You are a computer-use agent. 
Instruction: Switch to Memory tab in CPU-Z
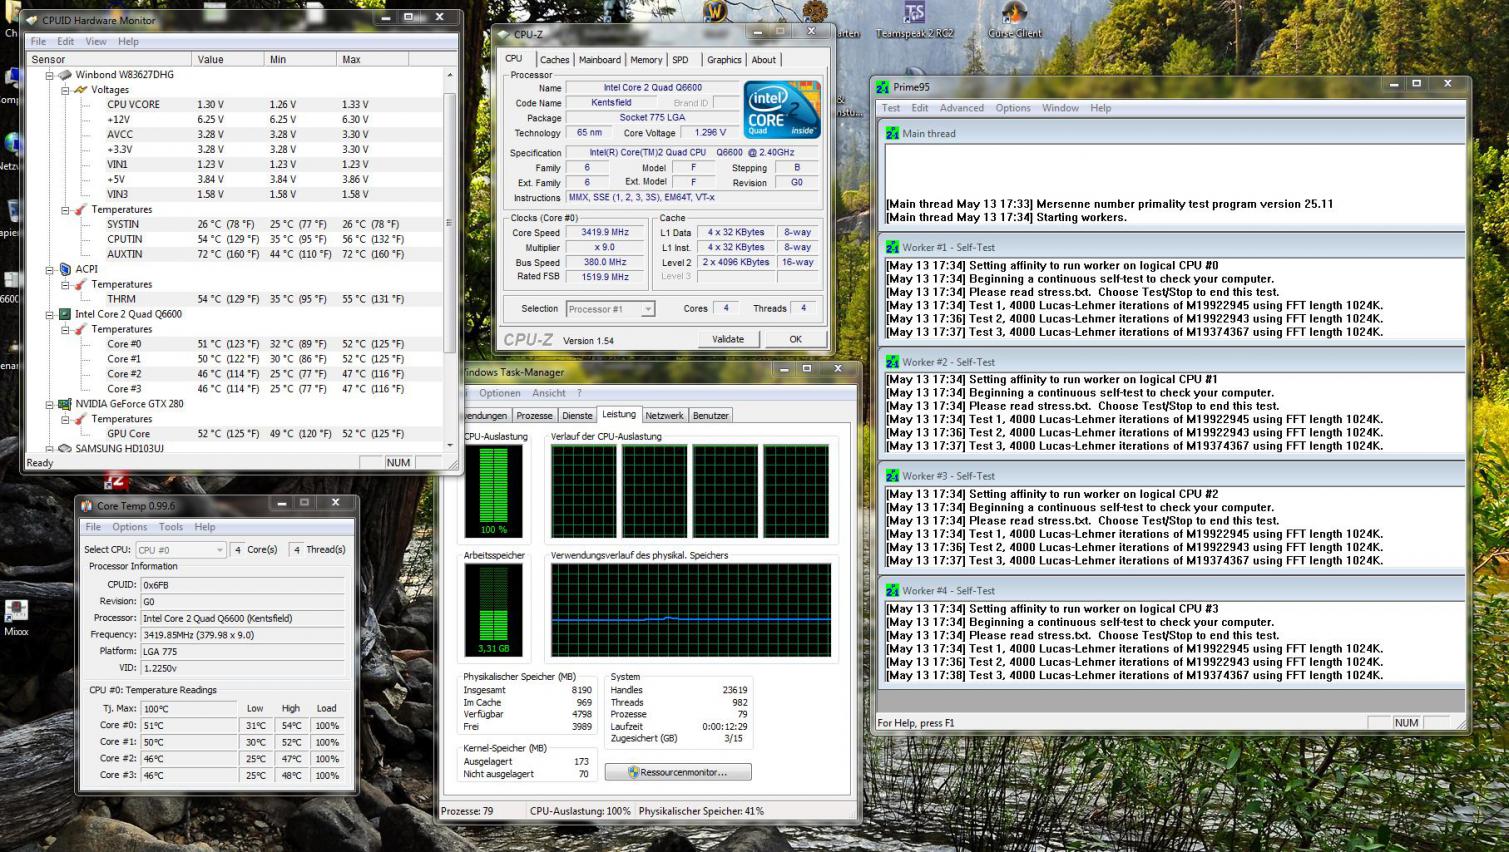point(646,60)
